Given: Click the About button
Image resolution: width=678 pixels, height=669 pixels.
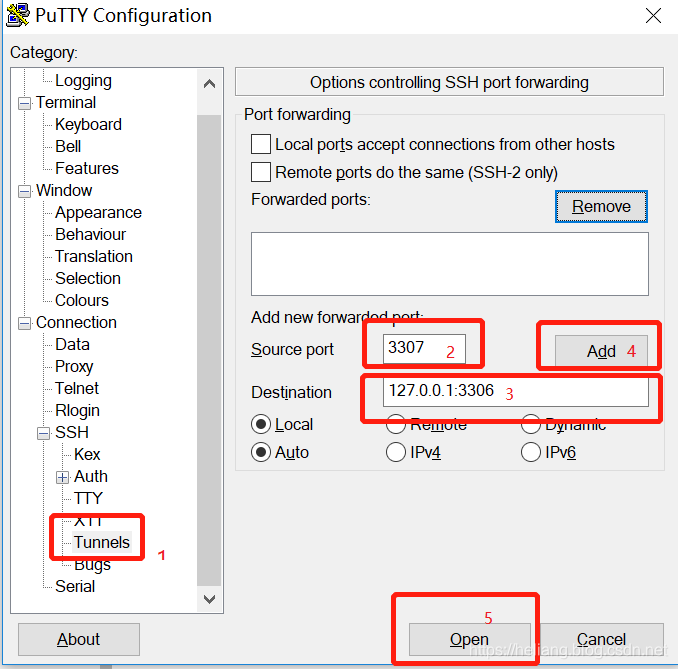Looking at the screenshot, I should tap(79, 639).
